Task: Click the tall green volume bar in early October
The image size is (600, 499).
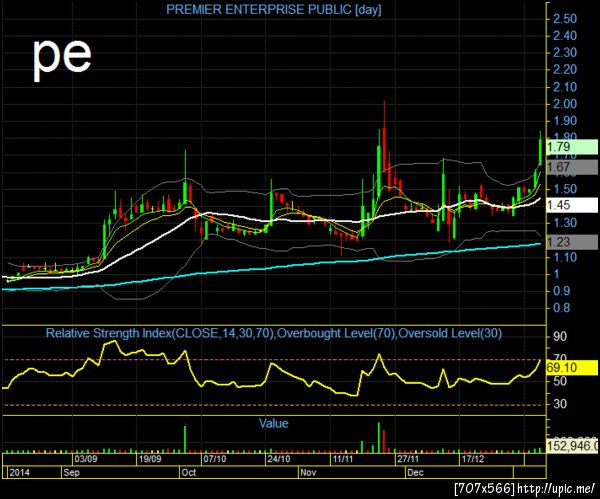Action: [x=185, y=439]
